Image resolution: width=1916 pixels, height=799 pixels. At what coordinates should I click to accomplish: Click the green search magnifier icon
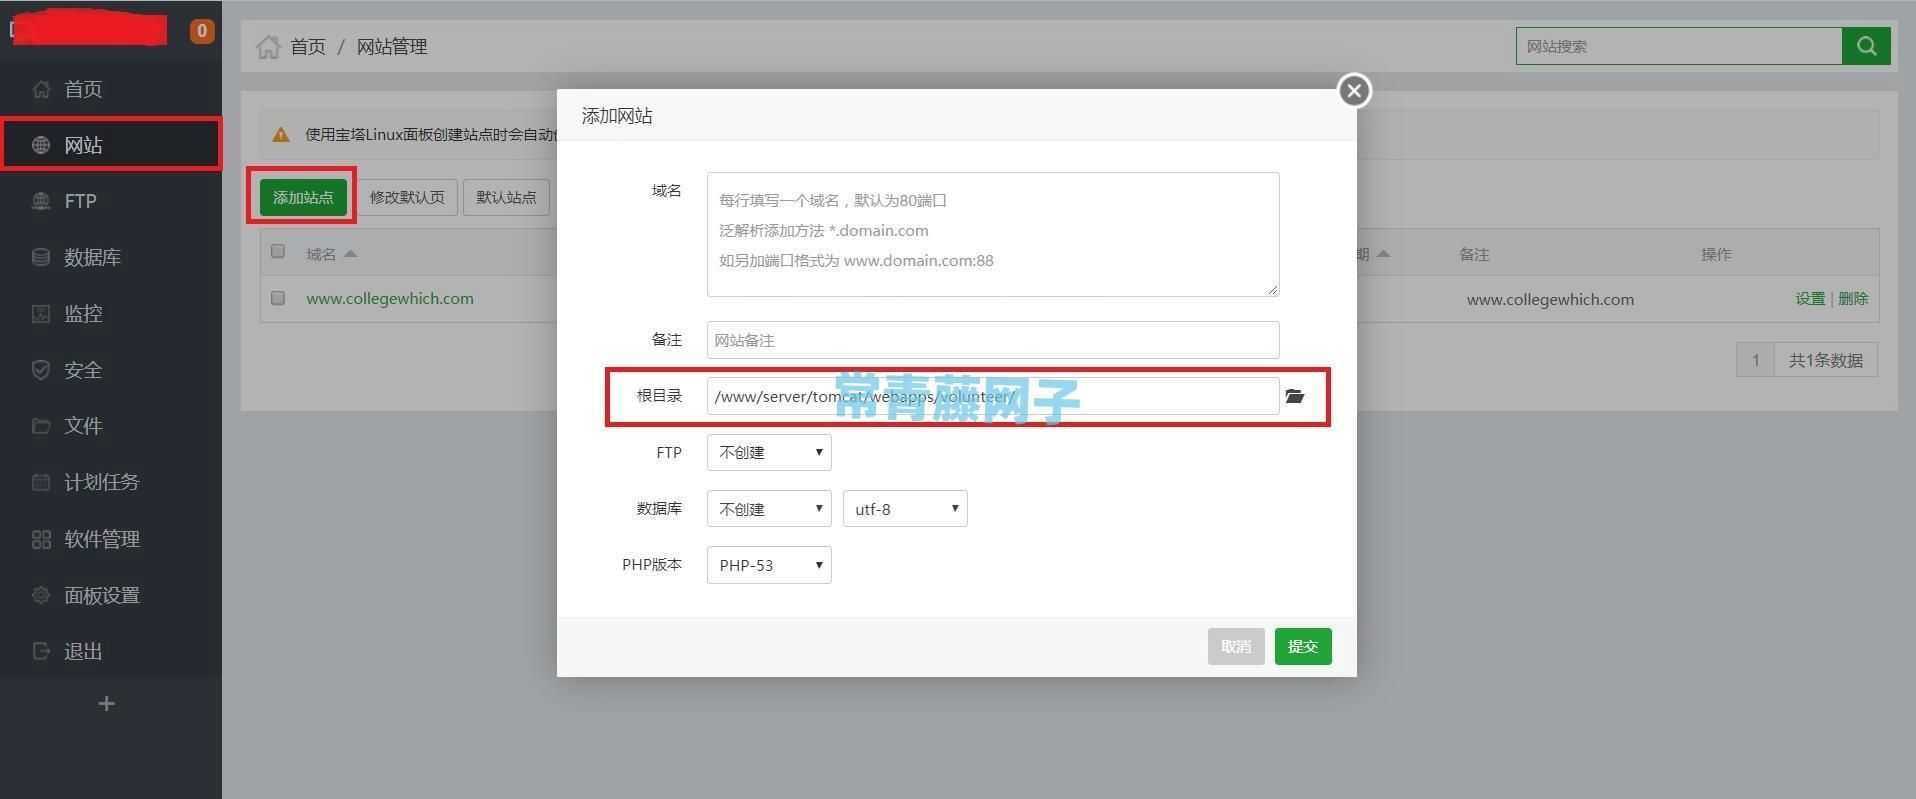(x=1866, y=46)
